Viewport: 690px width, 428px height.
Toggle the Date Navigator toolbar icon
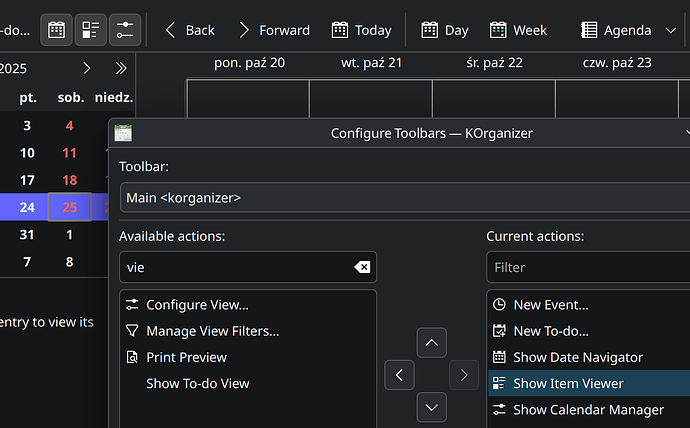(x=57, y=29)
